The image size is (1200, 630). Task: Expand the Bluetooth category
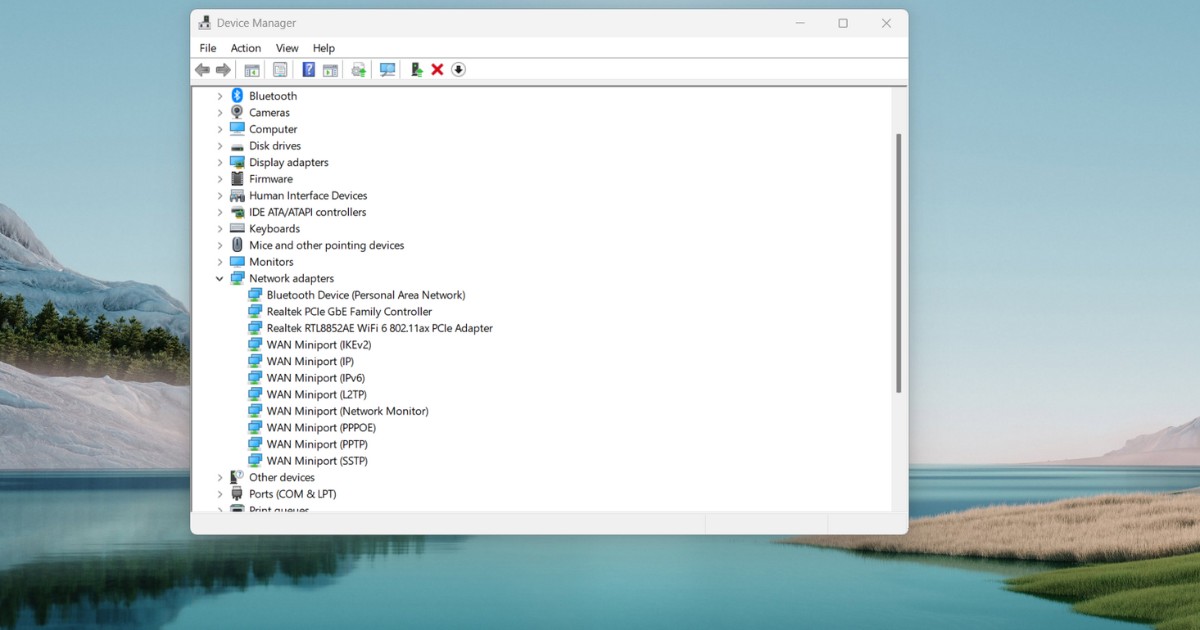(220, 96)
